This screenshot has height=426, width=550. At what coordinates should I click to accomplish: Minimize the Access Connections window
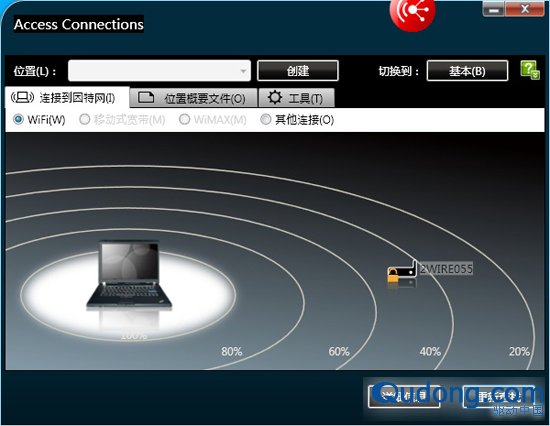(x=494, y=9)
